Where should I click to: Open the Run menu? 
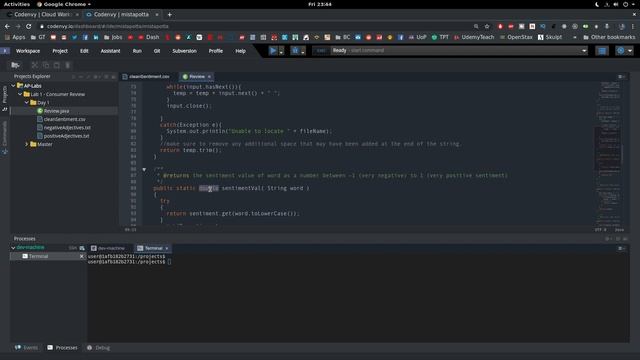pos(137,51)
